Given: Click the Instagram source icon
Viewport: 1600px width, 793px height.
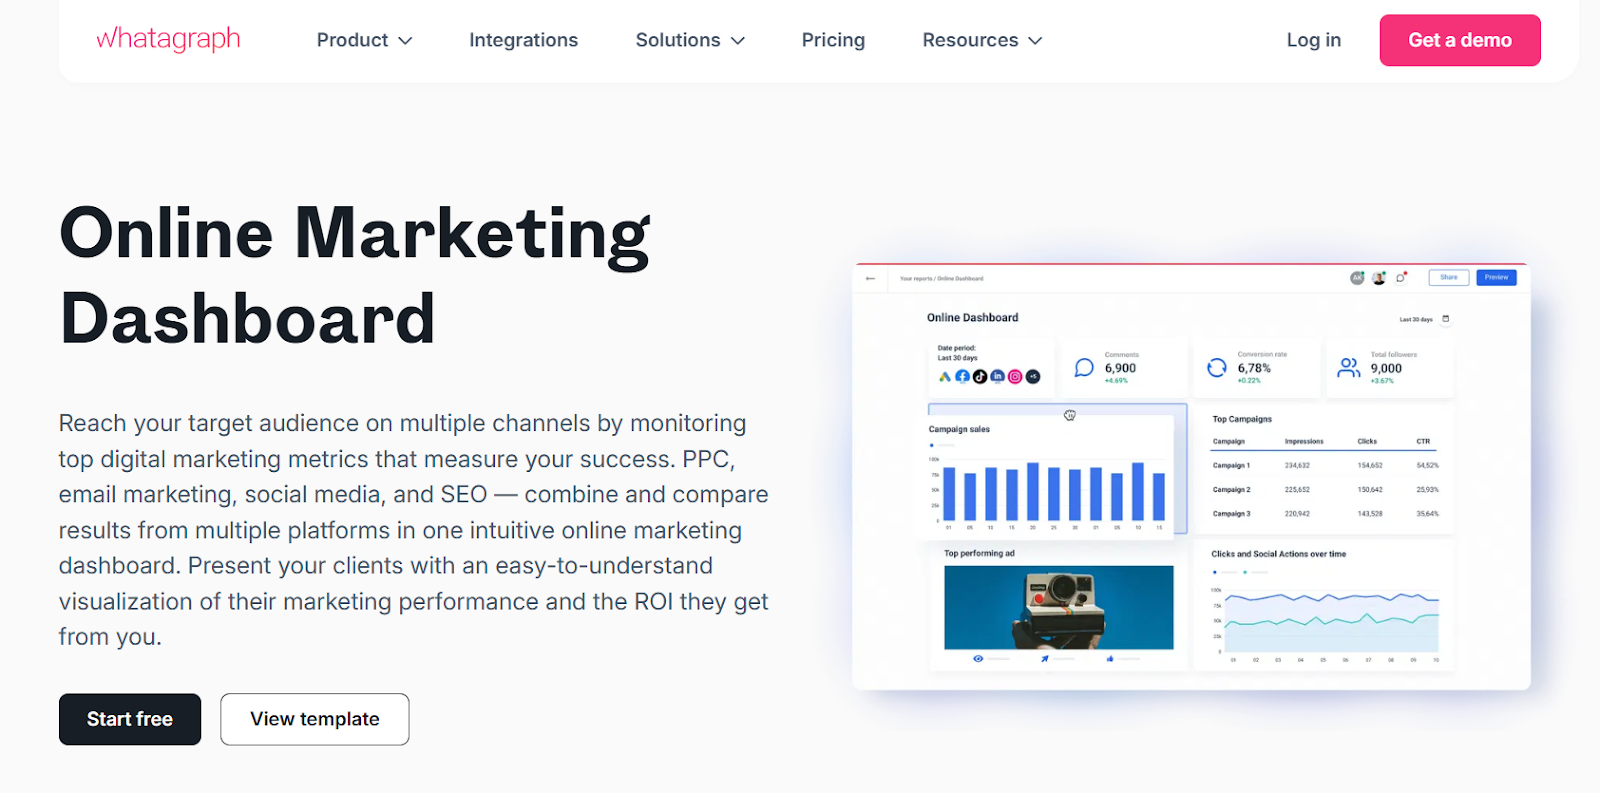Looking at the screenshot, I should click(x=1015, y=377).
